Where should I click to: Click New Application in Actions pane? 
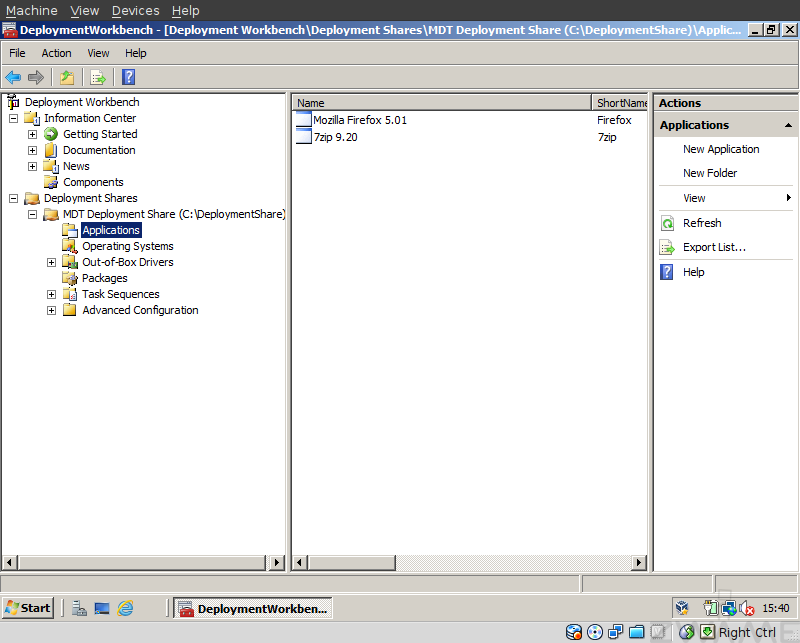[x=721, y=149]
